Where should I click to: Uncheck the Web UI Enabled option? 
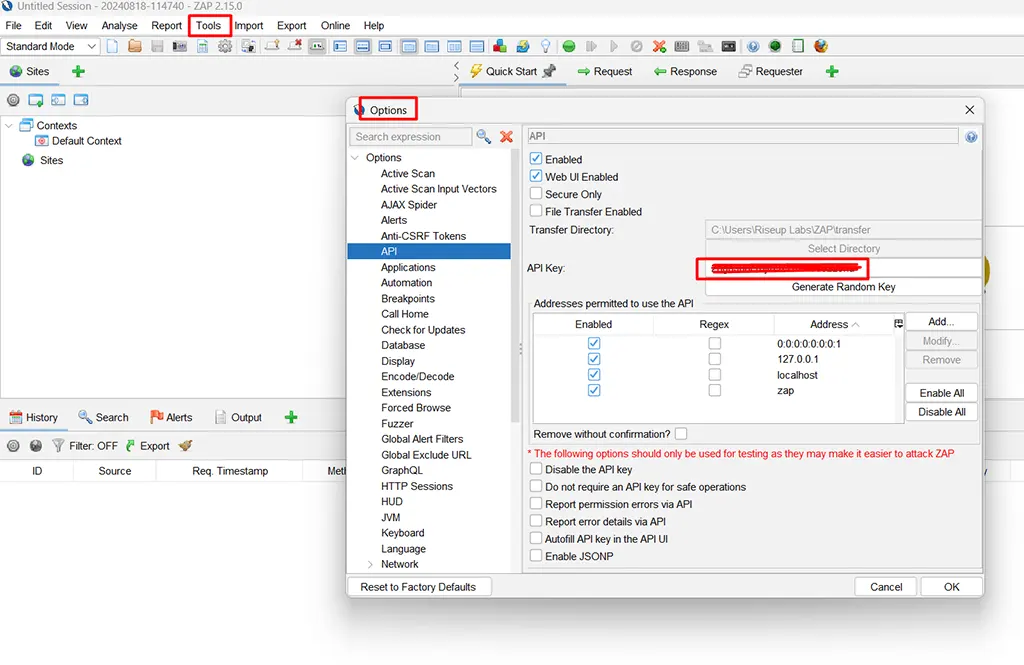coord(537,176)
